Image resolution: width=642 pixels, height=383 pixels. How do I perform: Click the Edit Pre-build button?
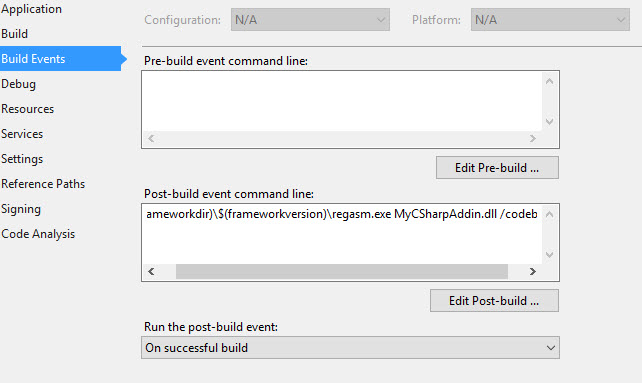(497, 168)
